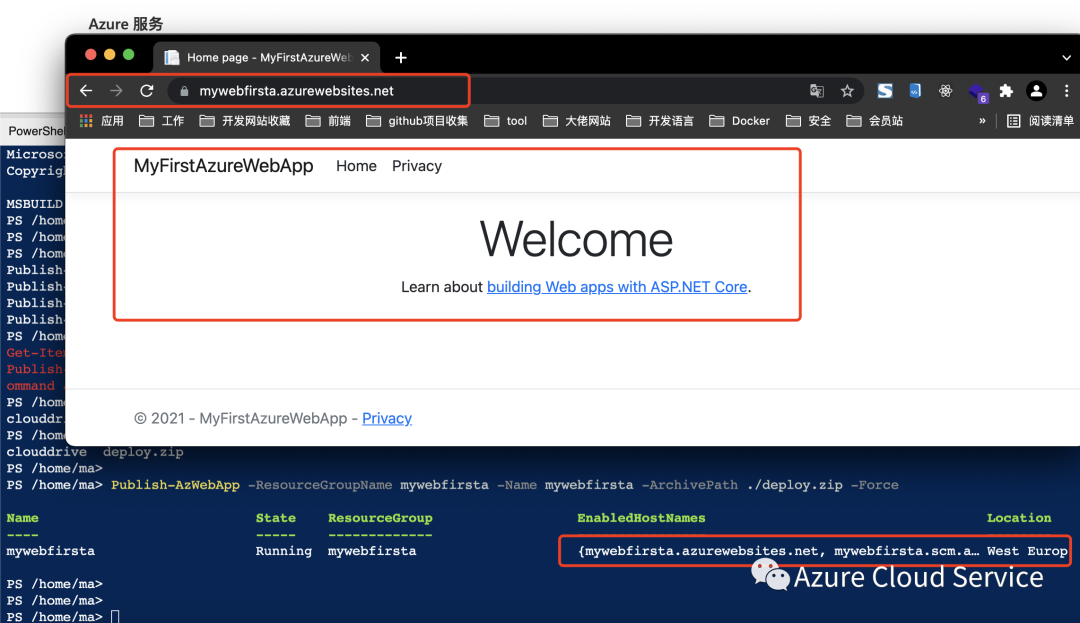Open the tool bookmarks folder
The image size is (1080, 623).
pyautogui.click(x=506, y=121)
